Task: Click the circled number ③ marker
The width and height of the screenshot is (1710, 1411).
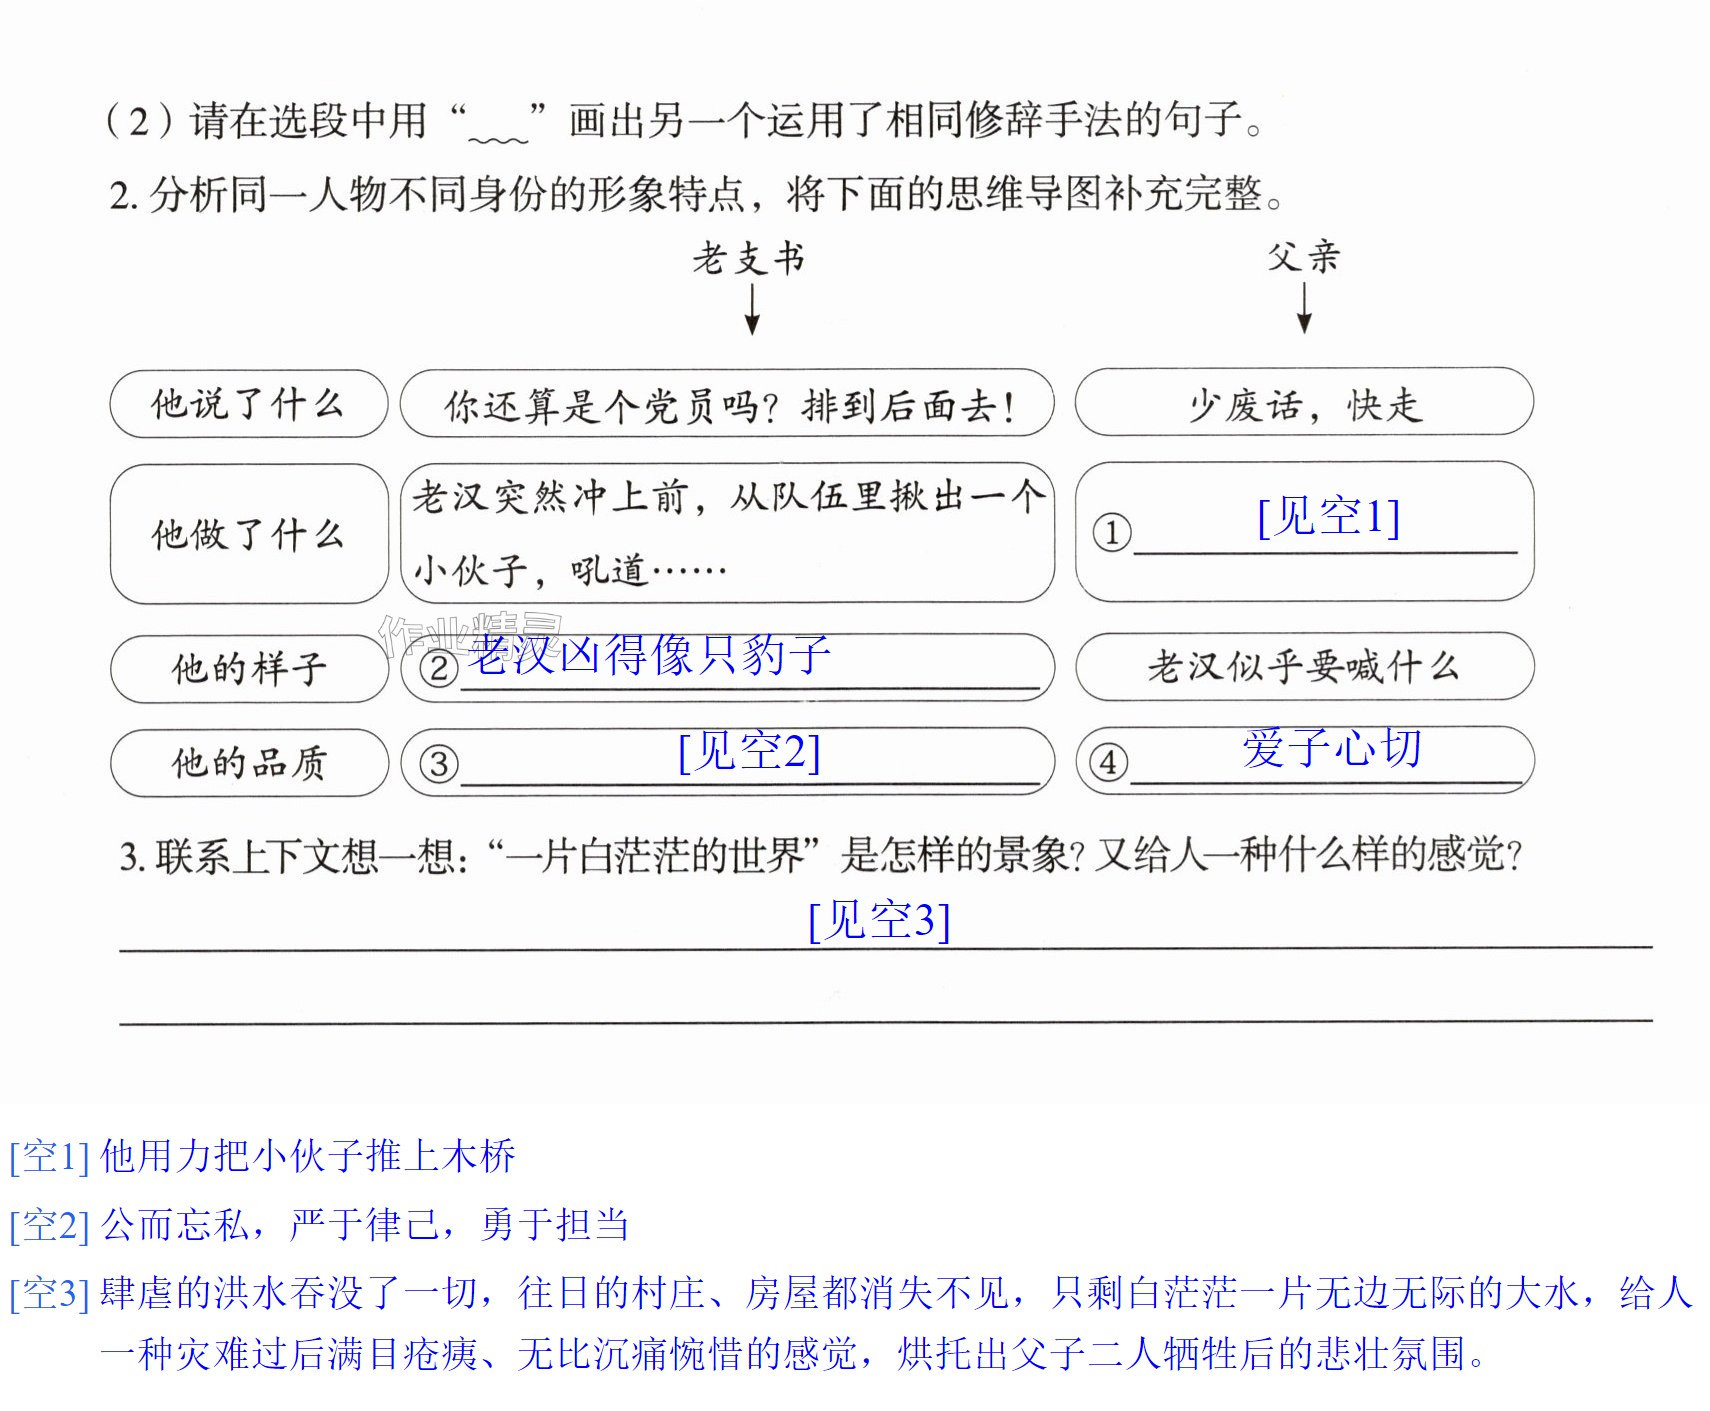Action: (438, 764)
